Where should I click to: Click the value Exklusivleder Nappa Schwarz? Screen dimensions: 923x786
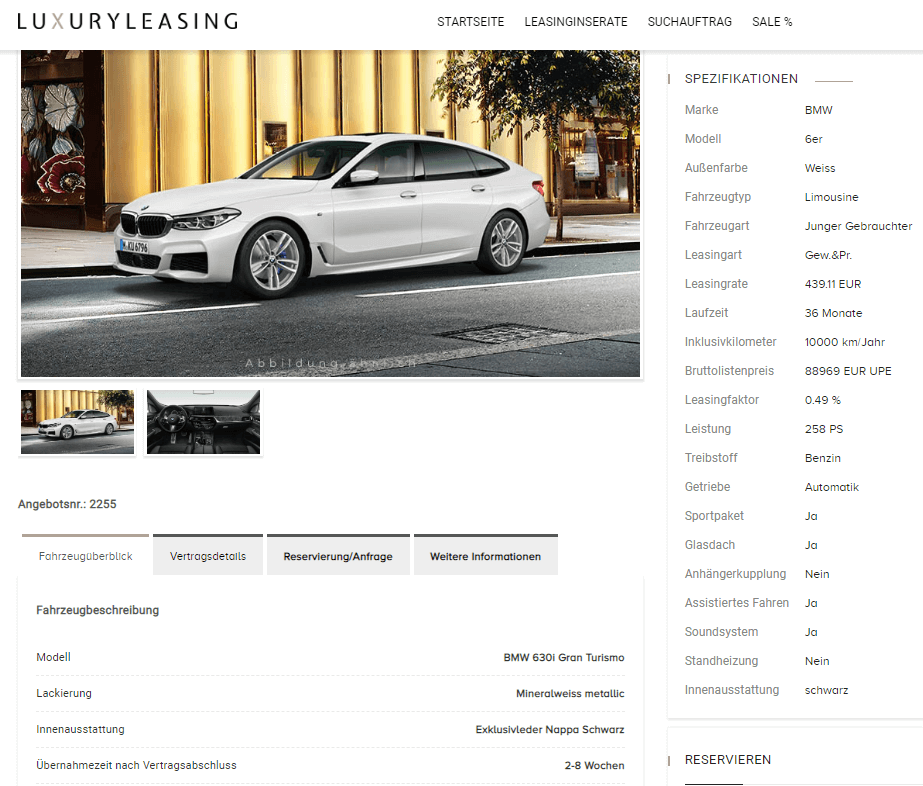click(550, 729)
